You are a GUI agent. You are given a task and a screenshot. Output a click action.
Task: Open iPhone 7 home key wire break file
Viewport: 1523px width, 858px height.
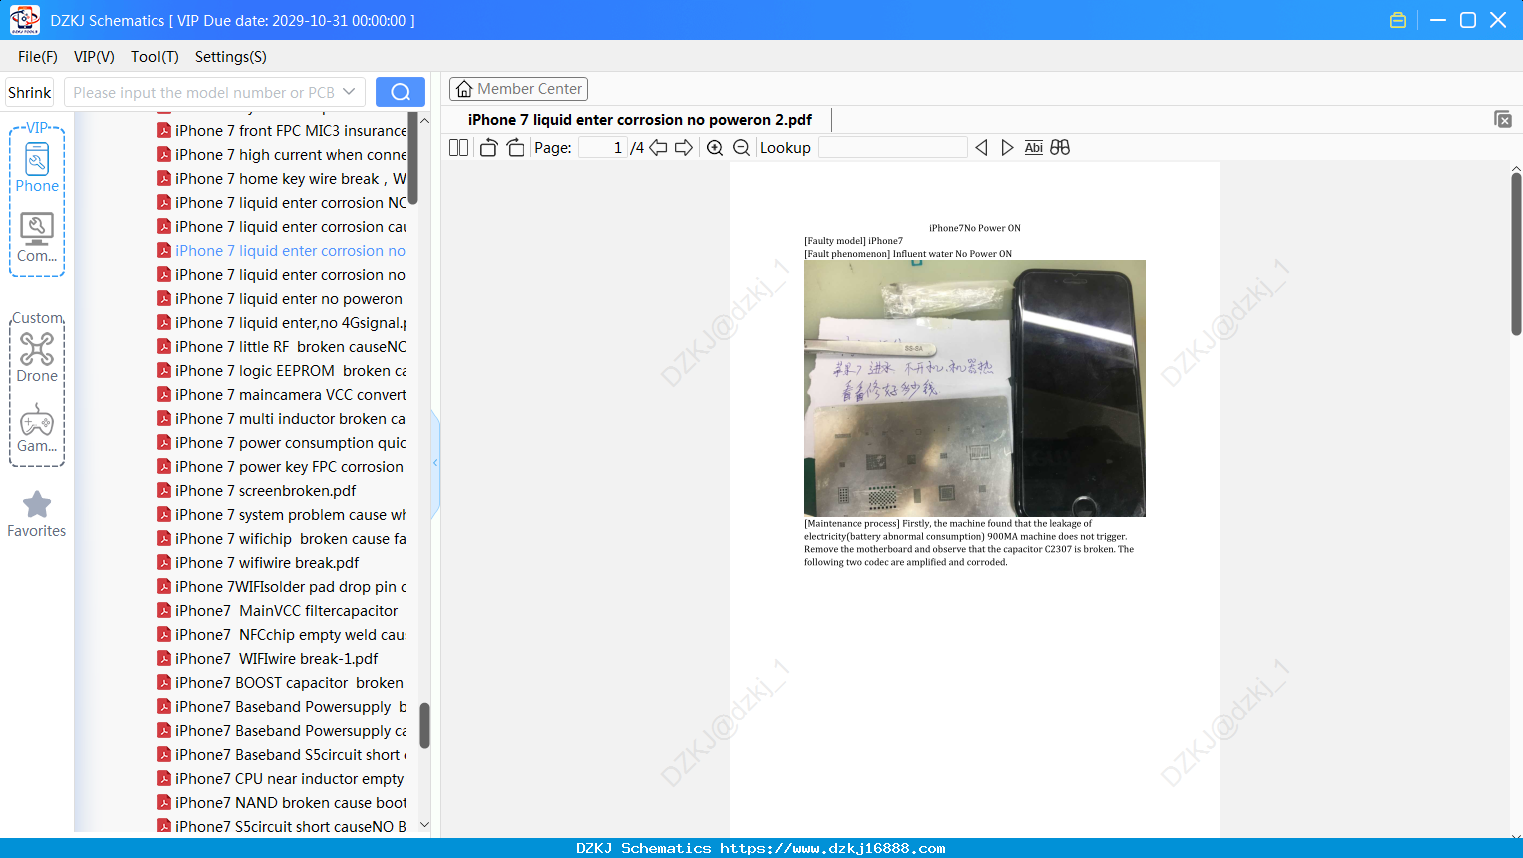click(290, 178)
